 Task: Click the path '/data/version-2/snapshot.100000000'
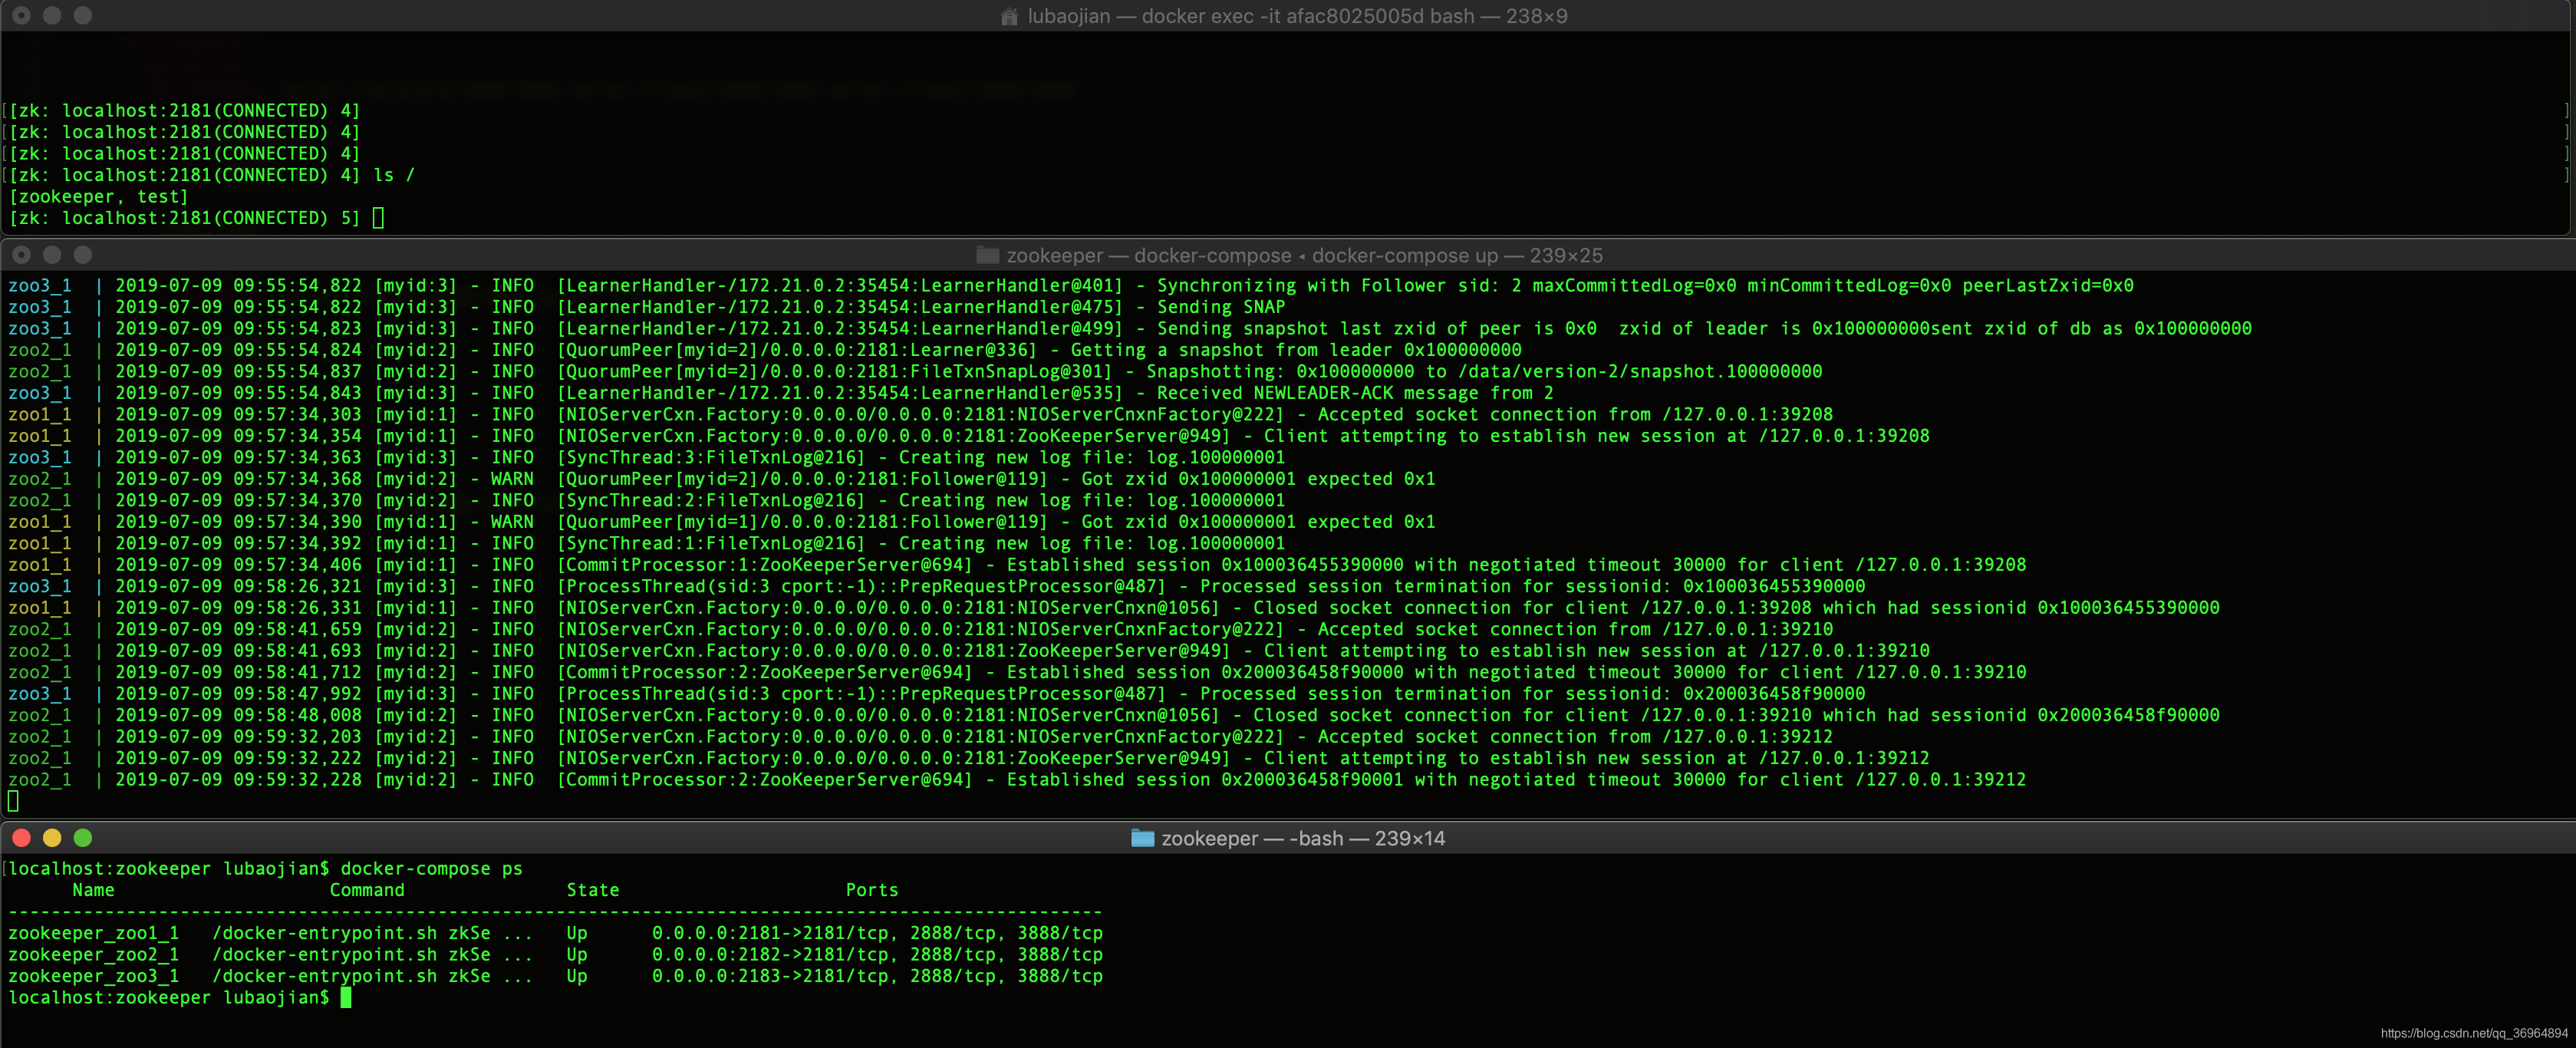pyautogui.click(x=1640, y=372)
